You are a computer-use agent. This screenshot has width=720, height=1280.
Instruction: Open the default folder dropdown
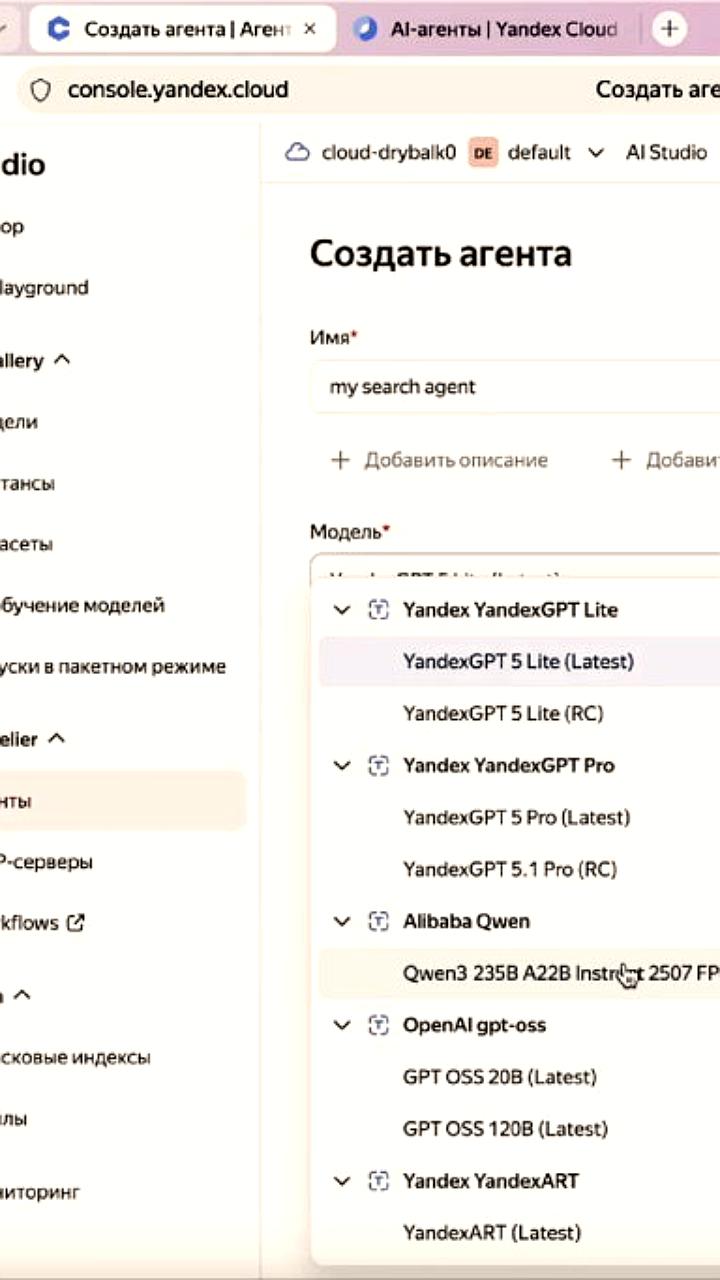point(598,152)
